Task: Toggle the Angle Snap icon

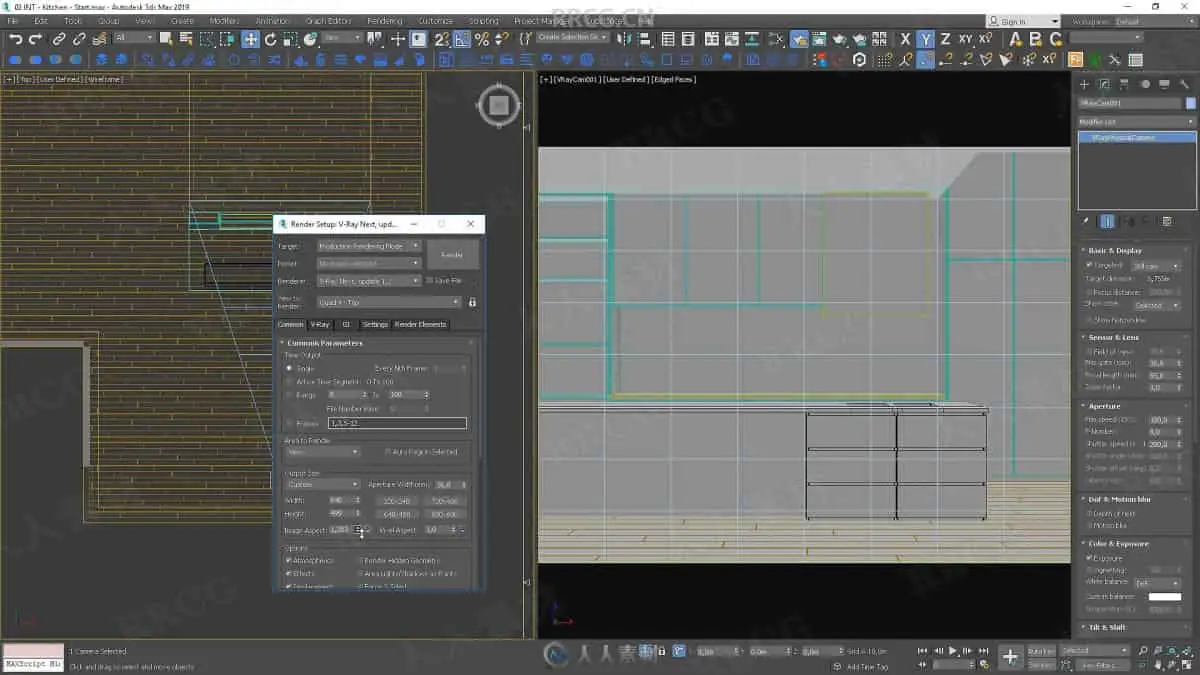Action: coord(461,39)
